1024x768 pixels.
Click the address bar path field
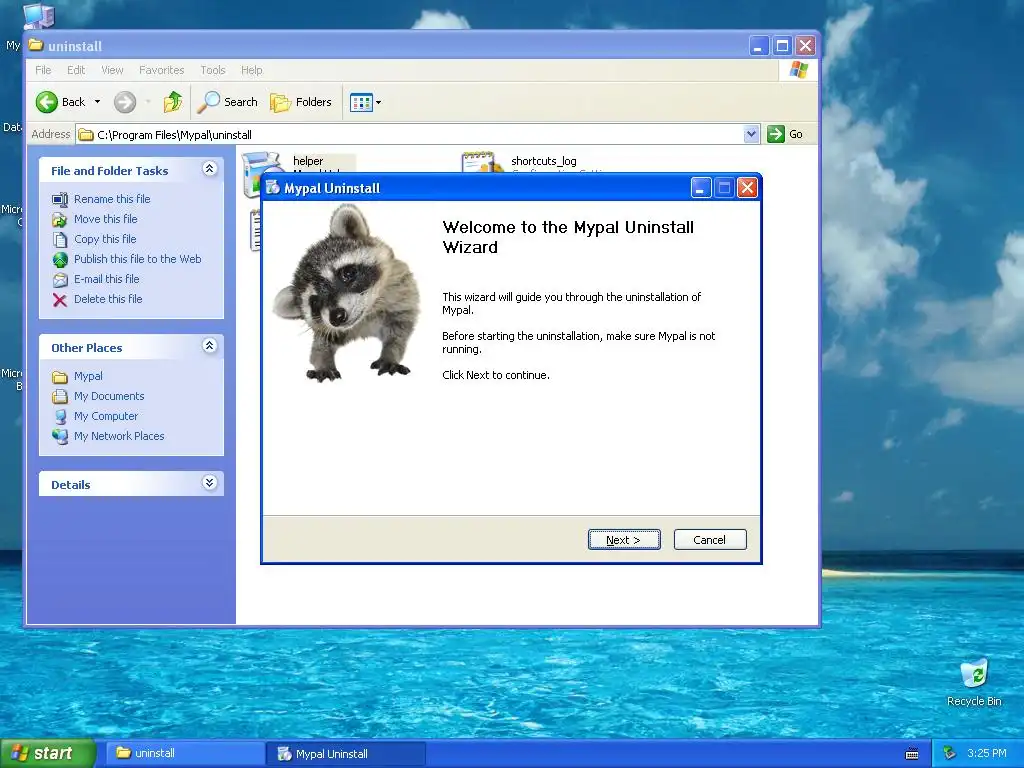click(409, 135)
